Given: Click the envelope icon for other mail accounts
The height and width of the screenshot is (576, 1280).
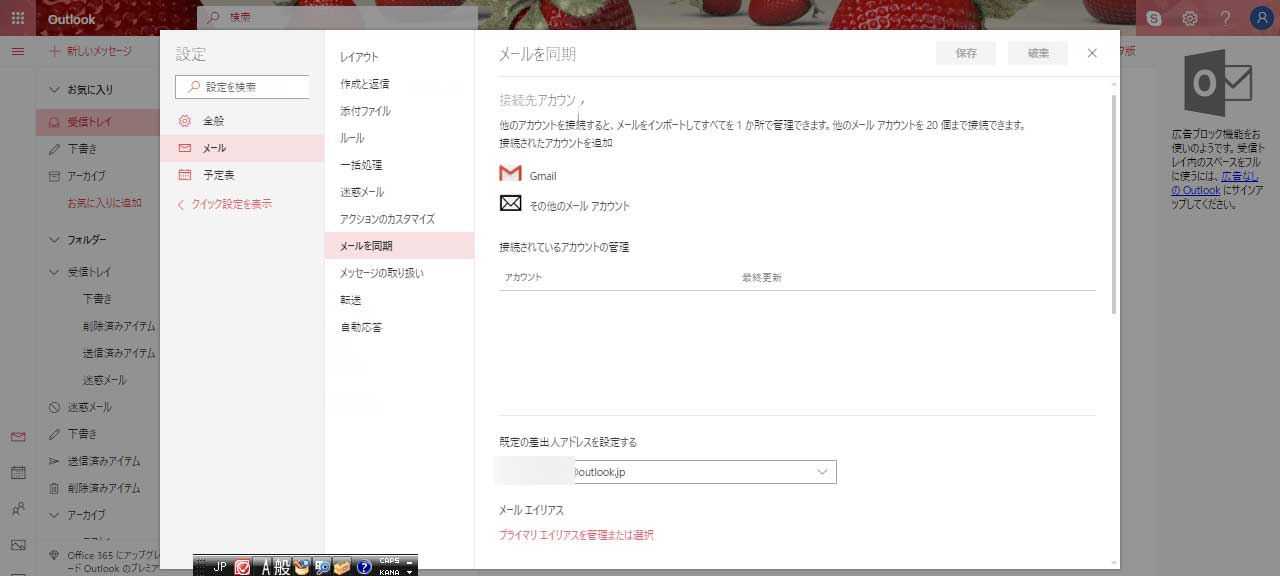Looking at the screenshot, I should coord(511,204).
